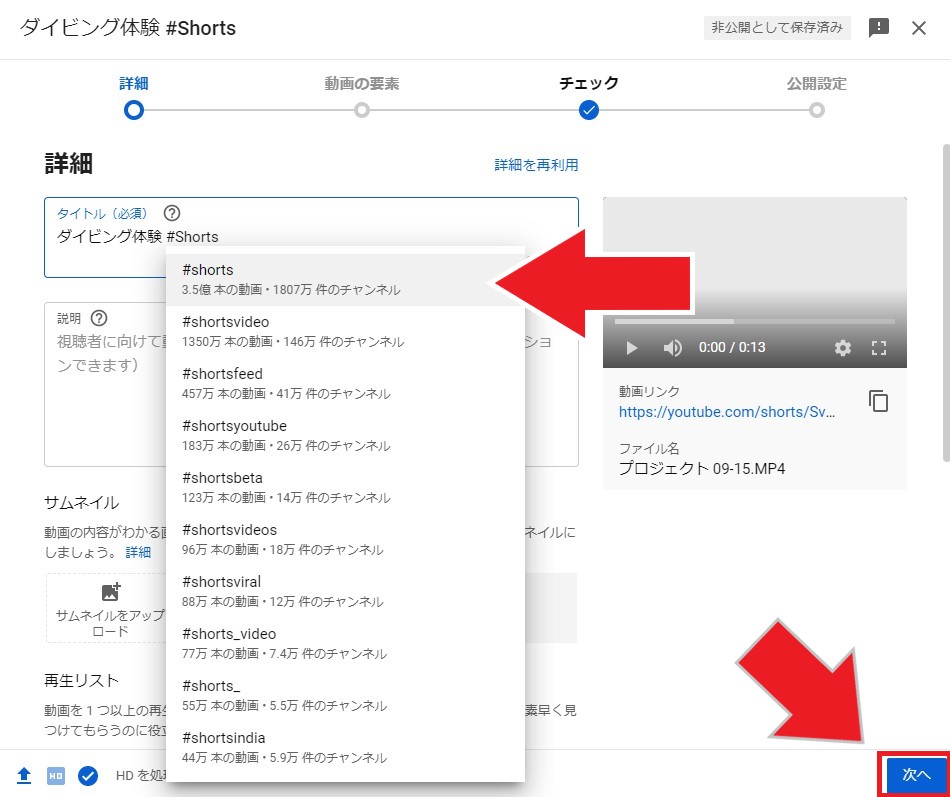Click the 再生リスト heading

click(81, 681)
